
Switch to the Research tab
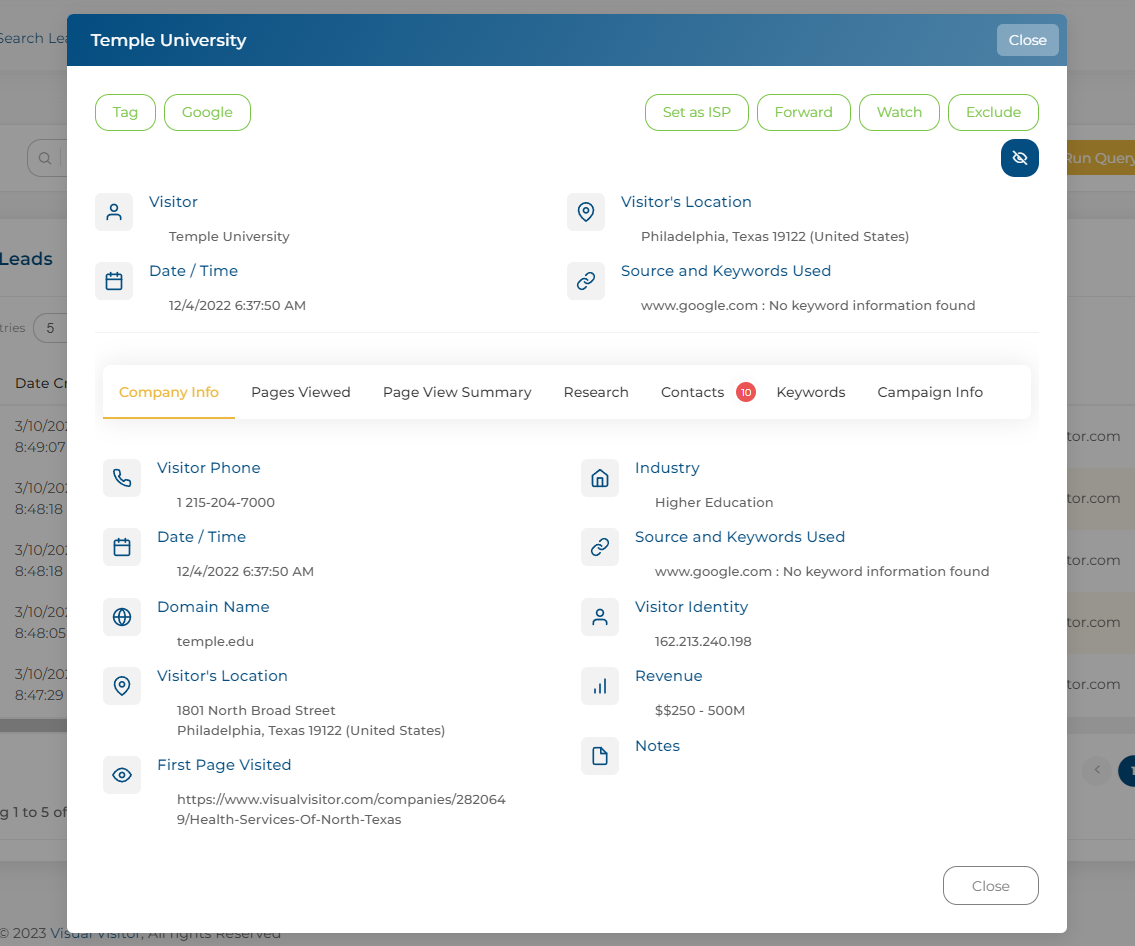[596, 392]
